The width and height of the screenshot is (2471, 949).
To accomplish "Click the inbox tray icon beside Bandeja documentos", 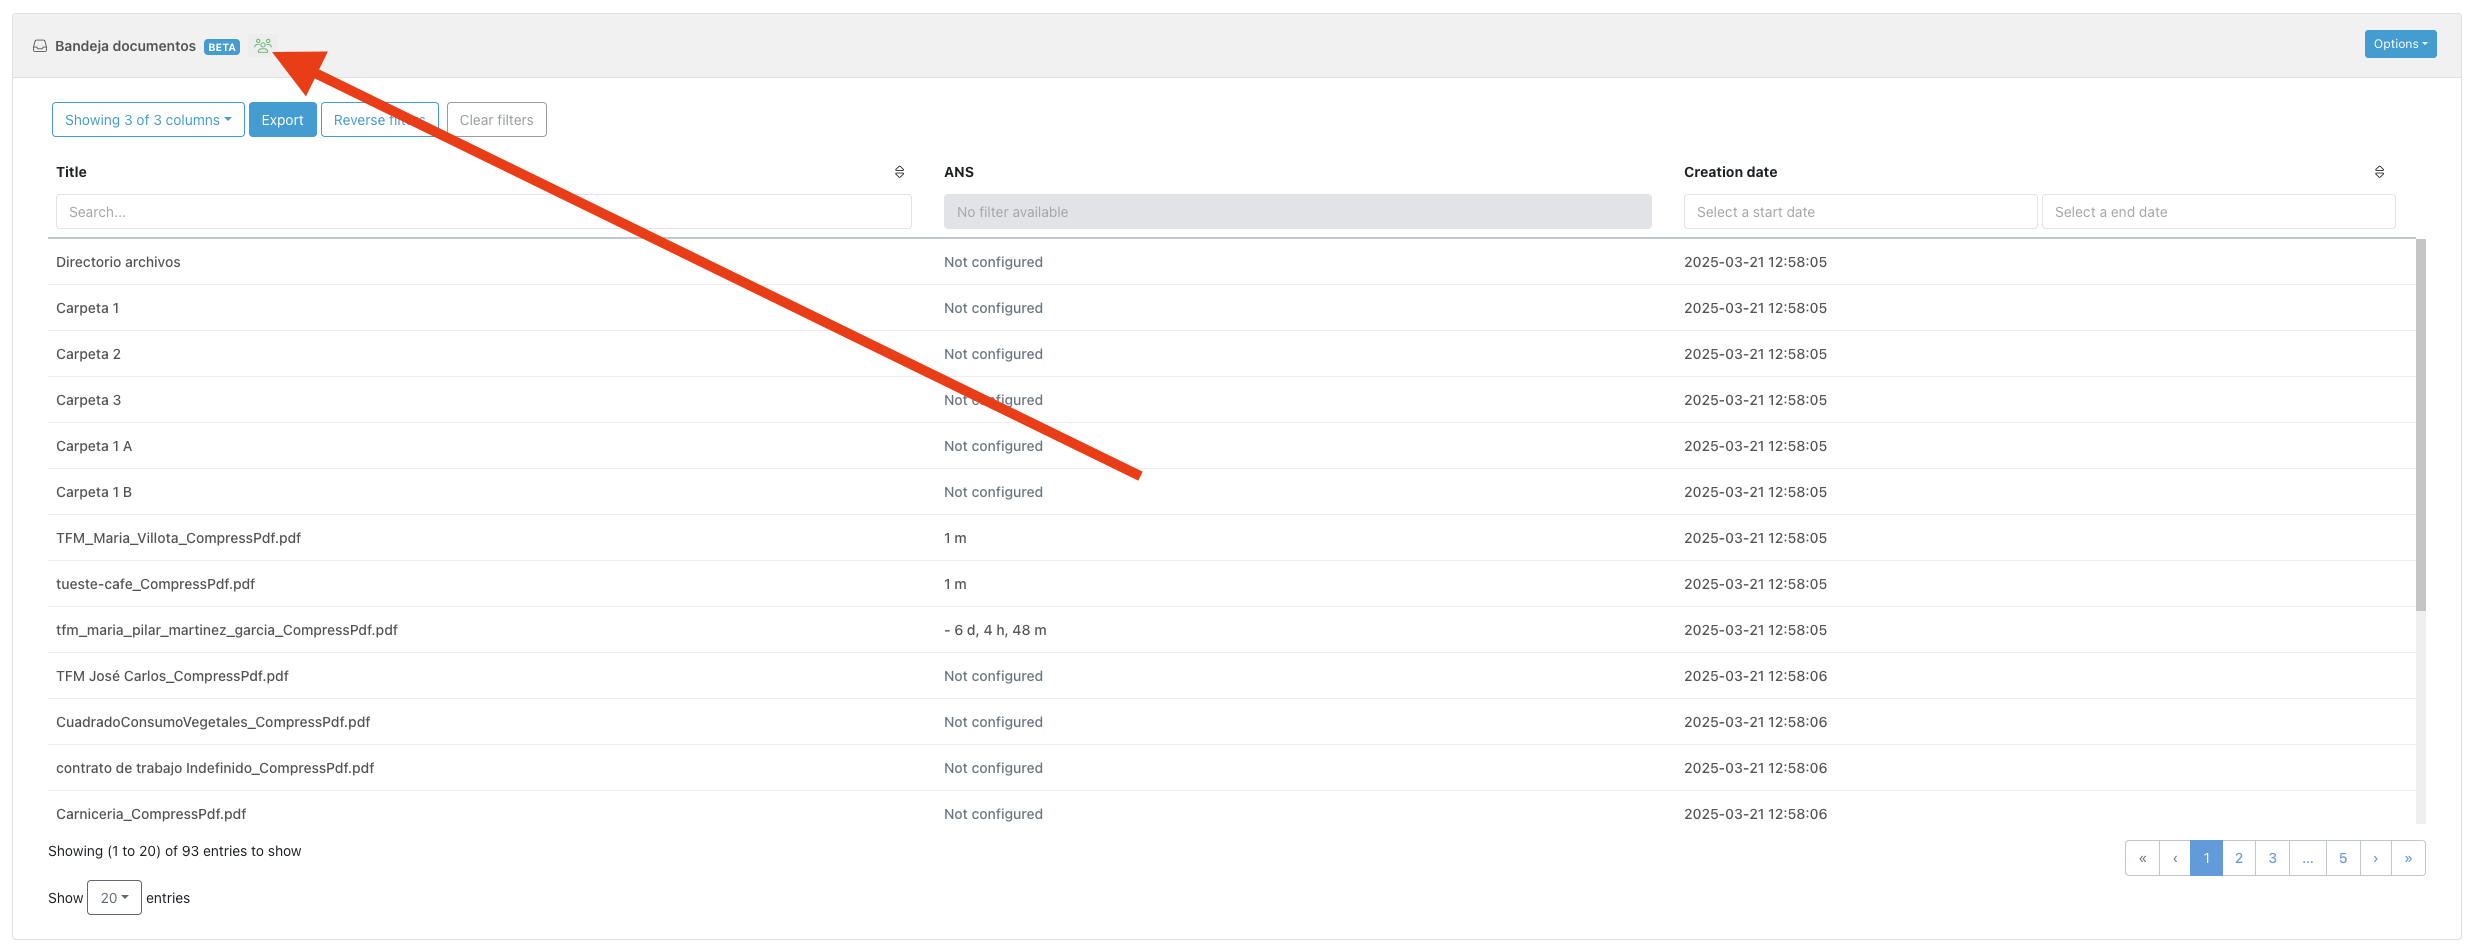I will [40, 46].
